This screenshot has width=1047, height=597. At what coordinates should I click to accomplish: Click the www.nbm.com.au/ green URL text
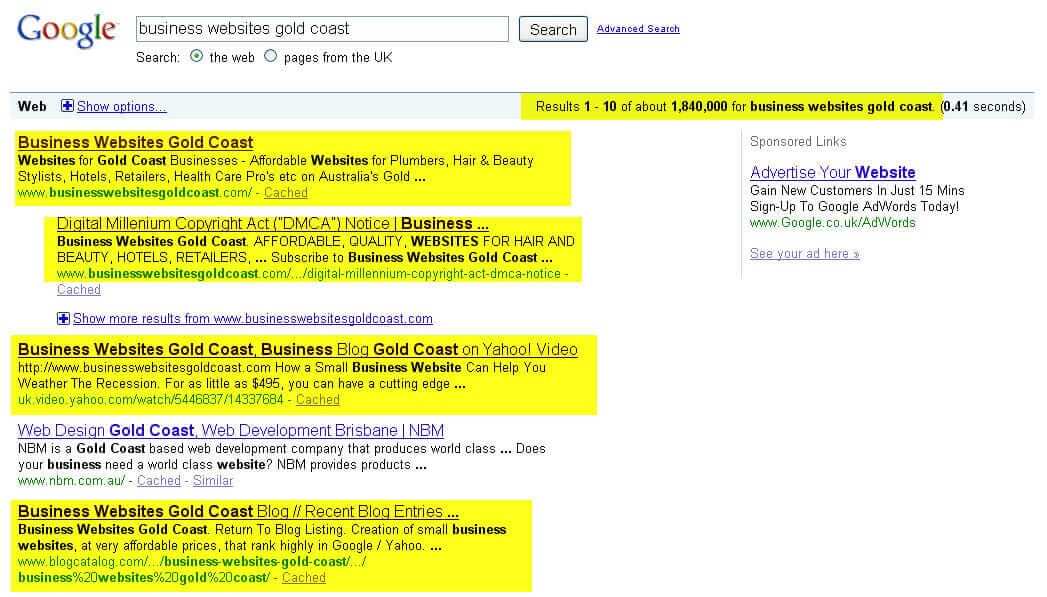coord(71,480)
